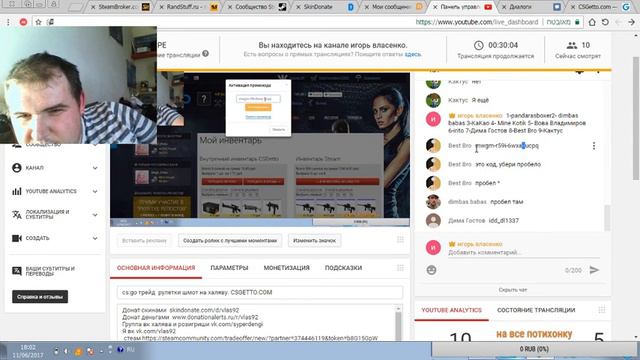Open the Подсказки tab

click(x=343, y=268)
